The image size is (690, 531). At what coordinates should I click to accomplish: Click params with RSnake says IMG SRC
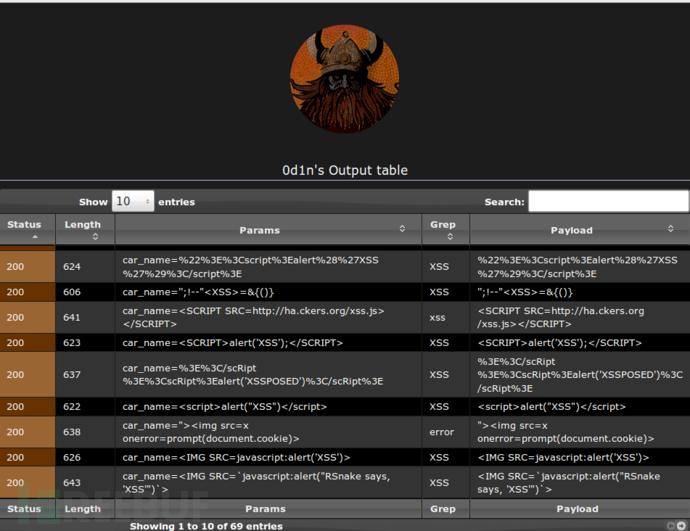[256, 483]
